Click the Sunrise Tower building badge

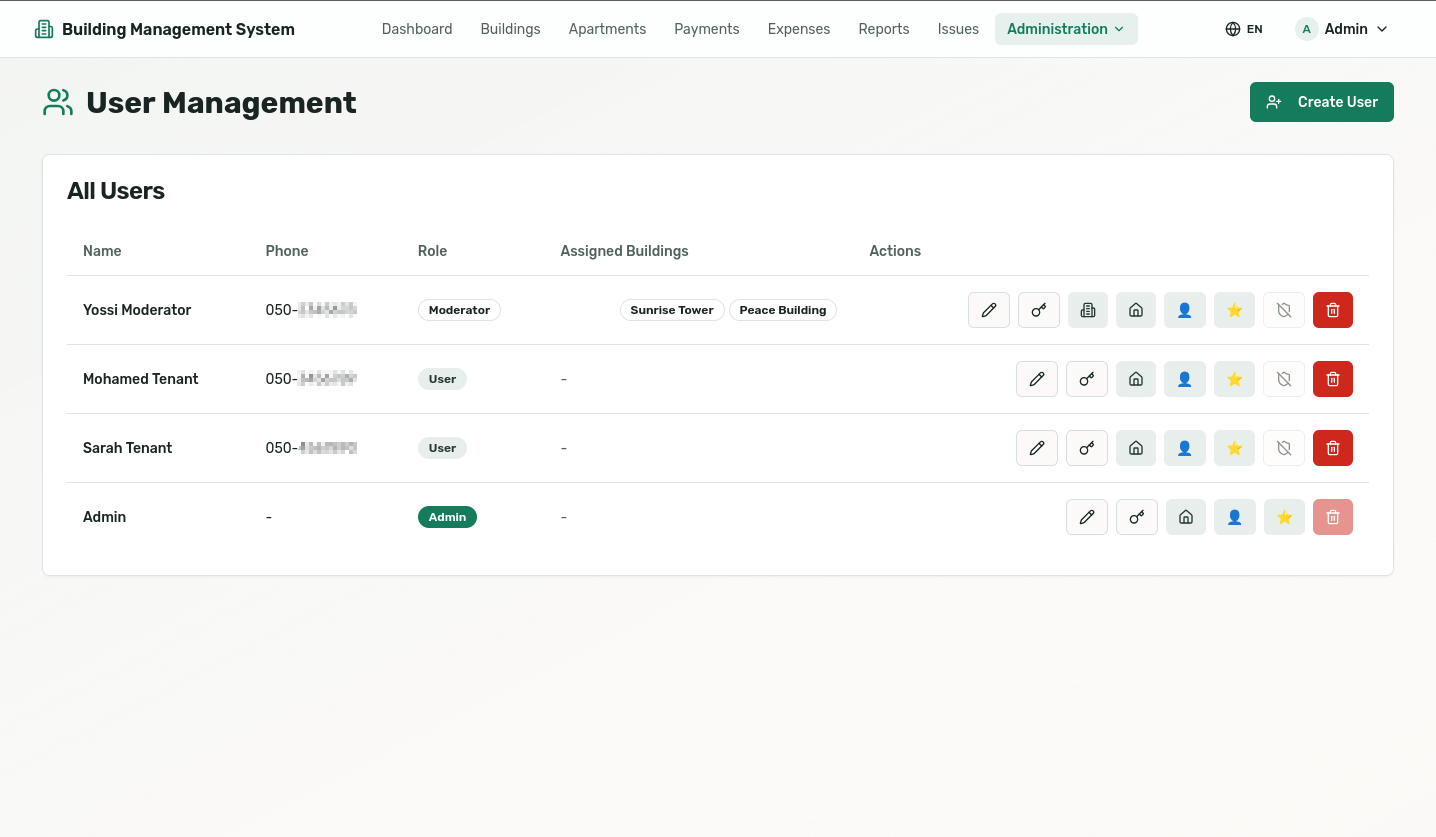(671, 310)
